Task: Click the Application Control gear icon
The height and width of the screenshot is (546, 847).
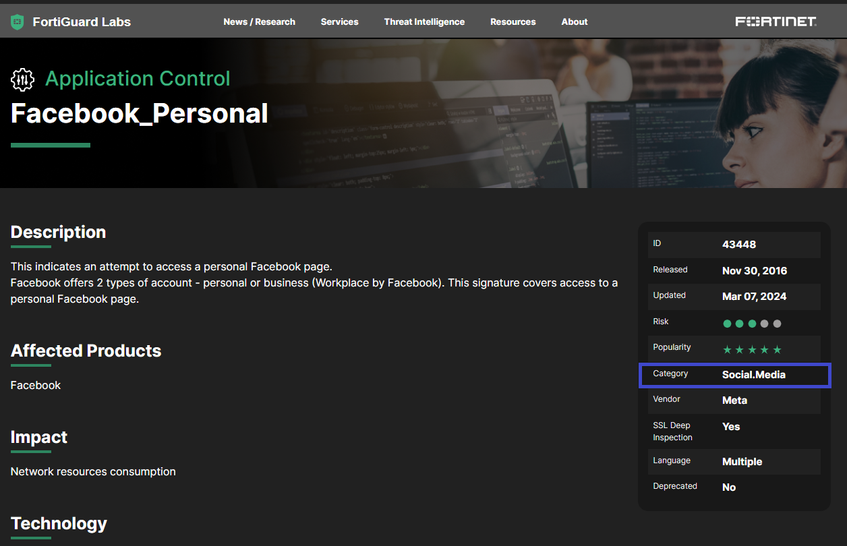Action: point(22,80)
